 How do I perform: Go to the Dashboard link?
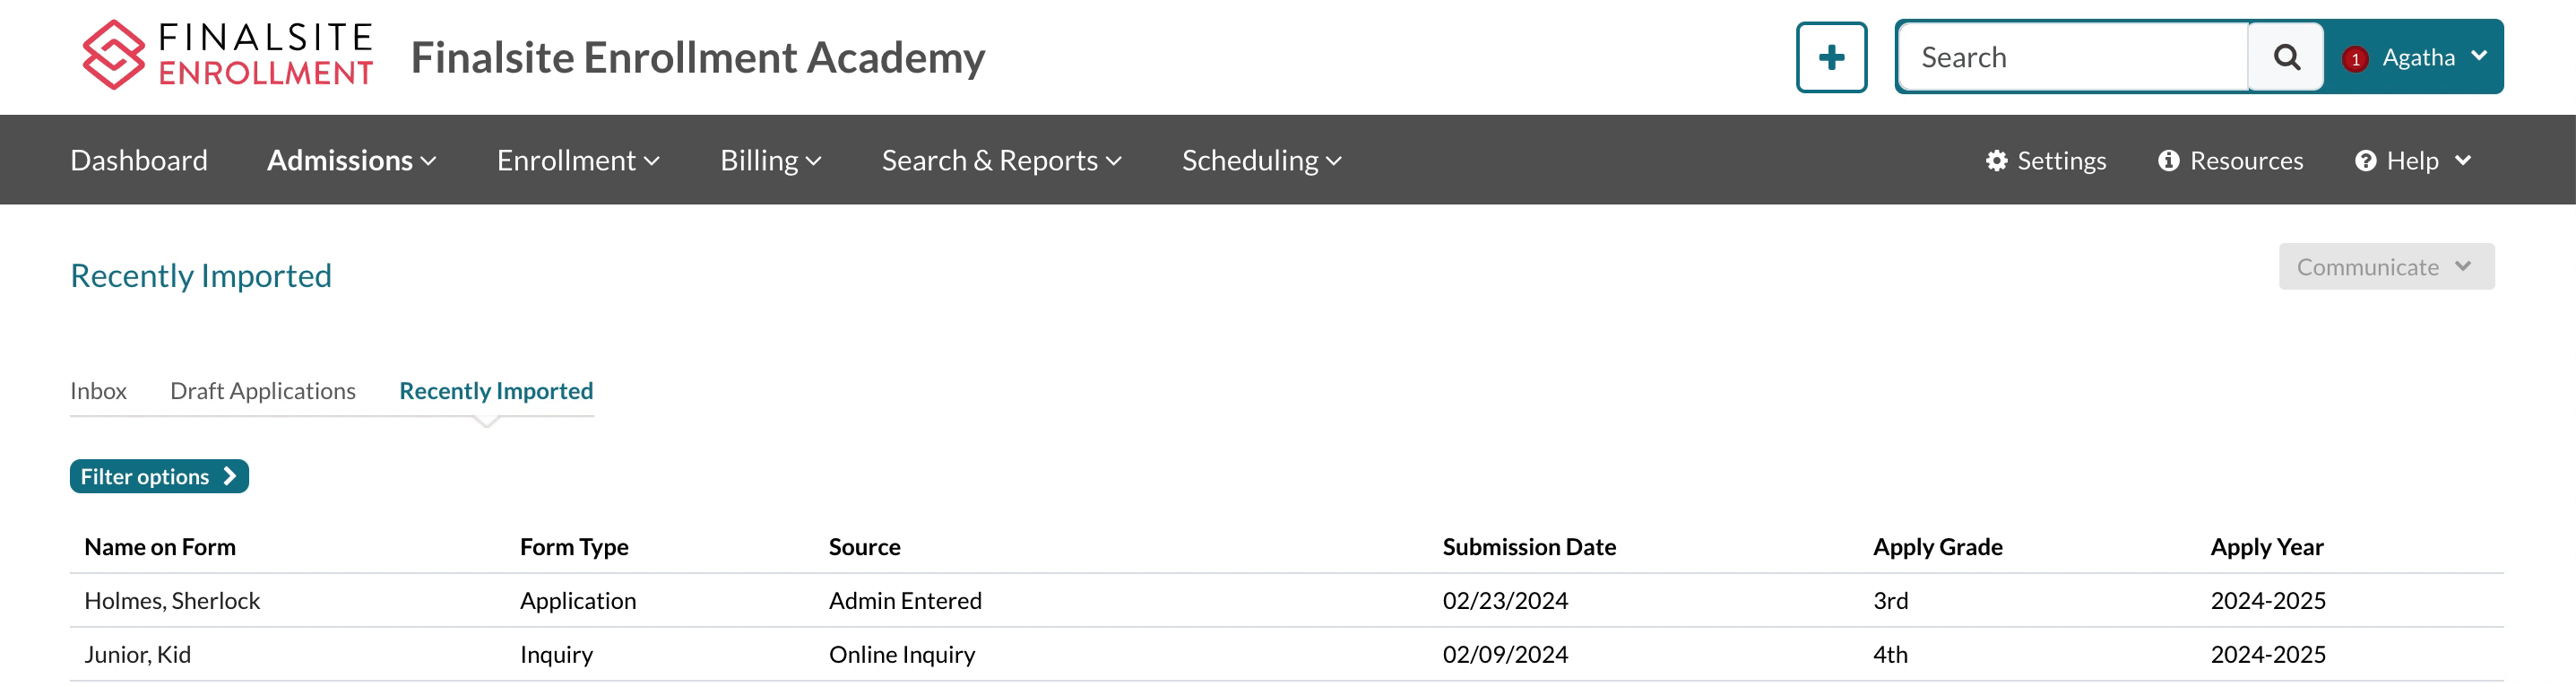(139, 161)
